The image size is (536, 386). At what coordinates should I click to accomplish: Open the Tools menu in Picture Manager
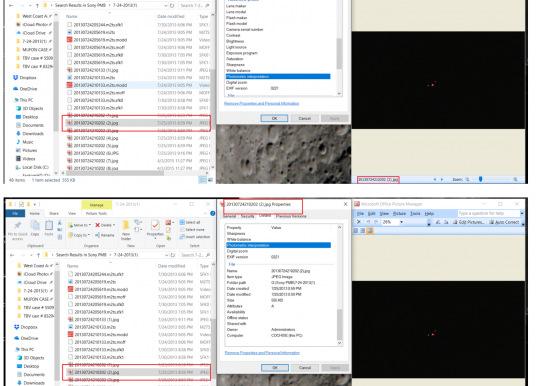[415, 213]
